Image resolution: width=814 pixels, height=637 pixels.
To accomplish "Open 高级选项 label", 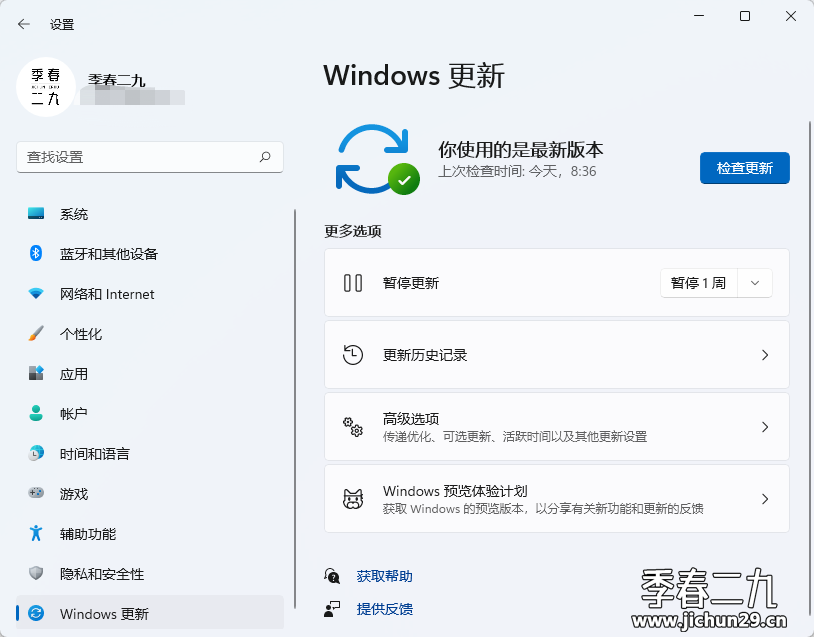I will click(411, 418).
